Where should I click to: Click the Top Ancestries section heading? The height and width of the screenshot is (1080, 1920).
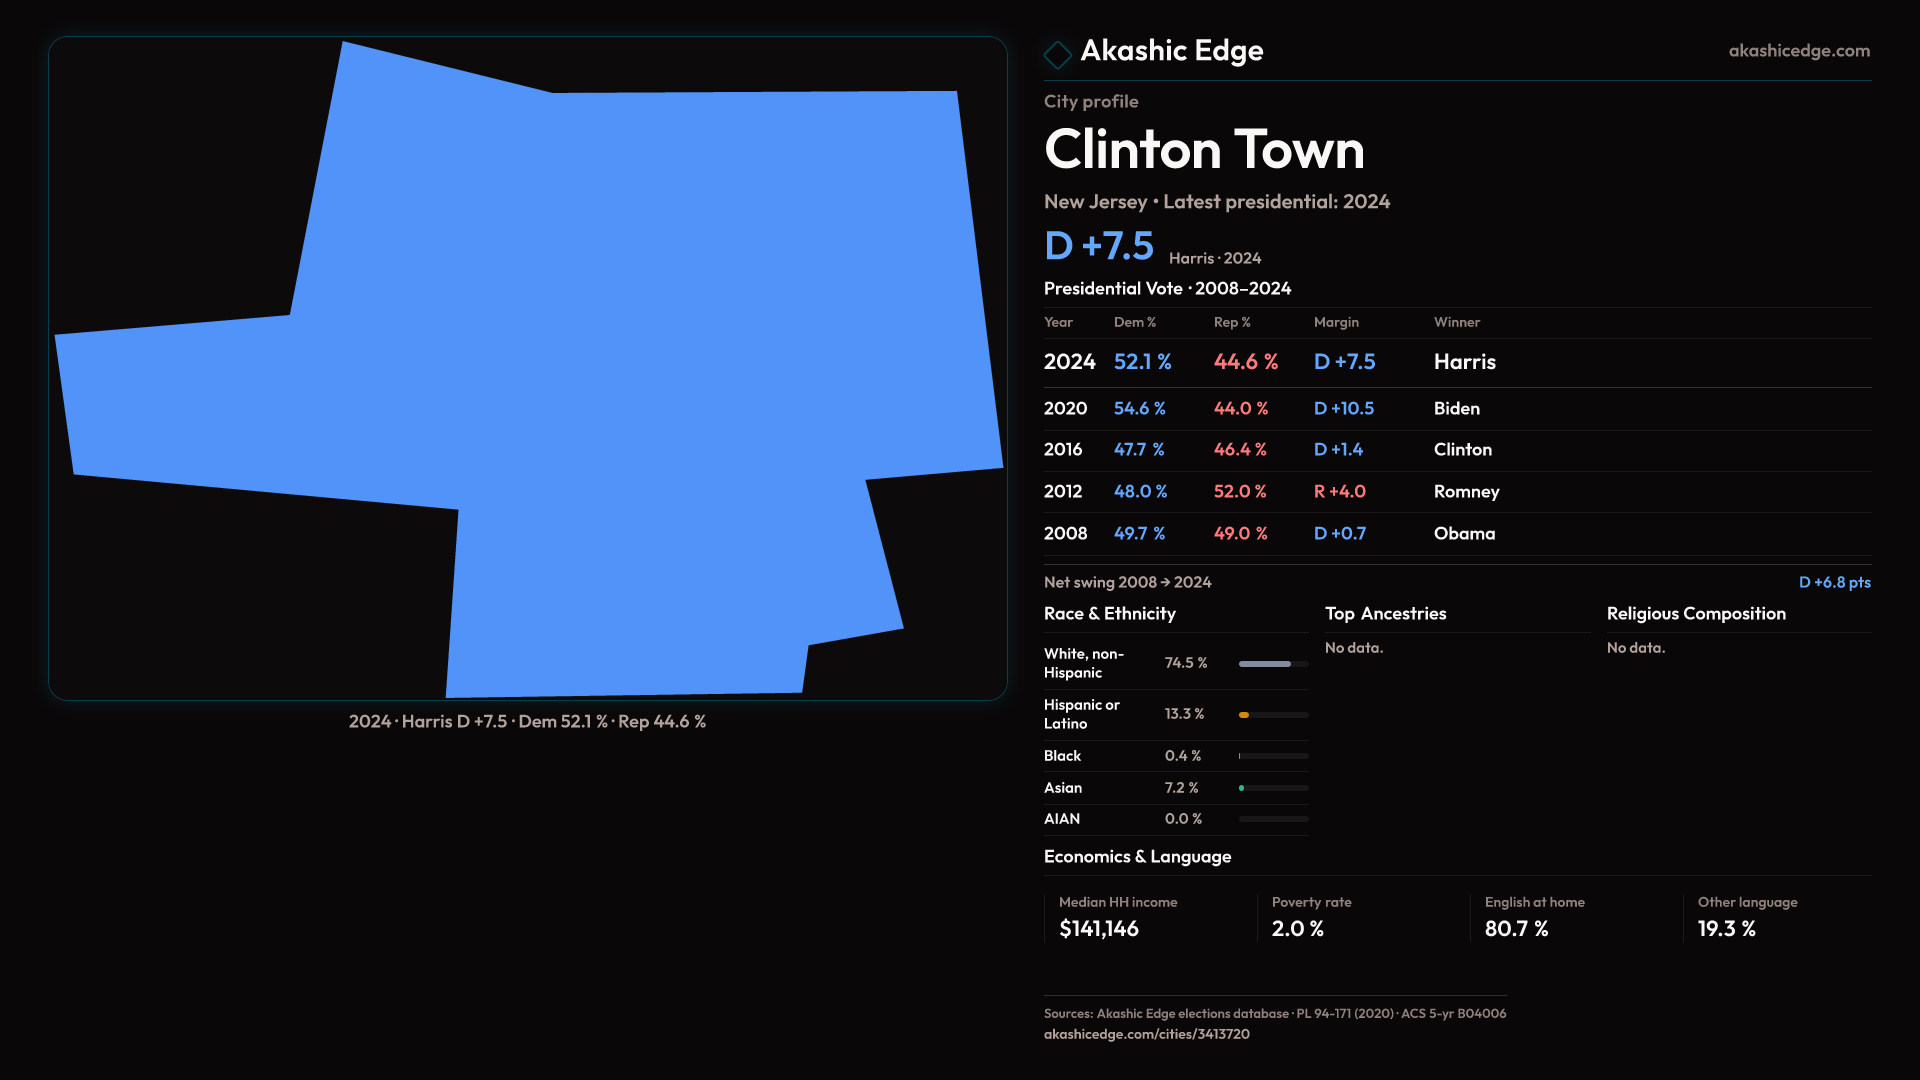1385,614
